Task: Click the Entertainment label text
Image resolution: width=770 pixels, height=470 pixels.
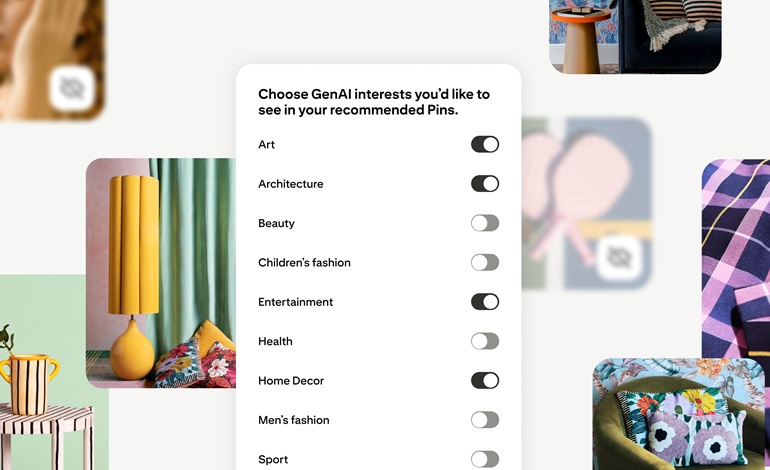Action: point(296,302)
